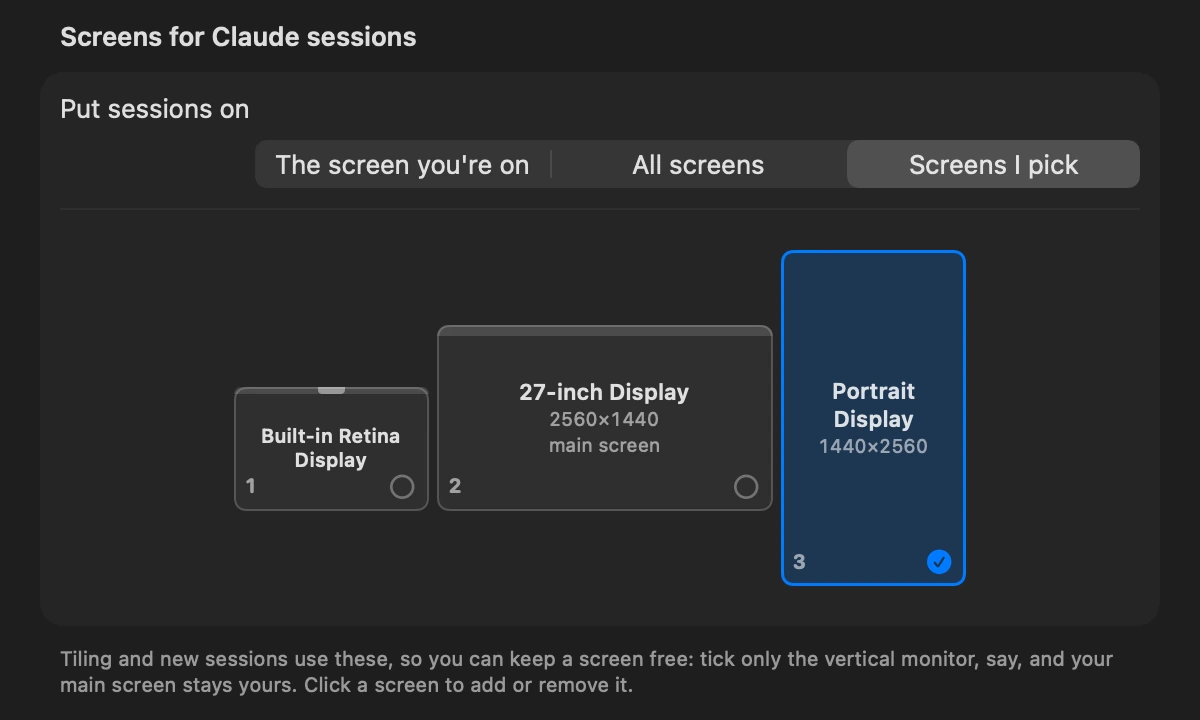Click the screen number 1 label

[x=251, y=486]
